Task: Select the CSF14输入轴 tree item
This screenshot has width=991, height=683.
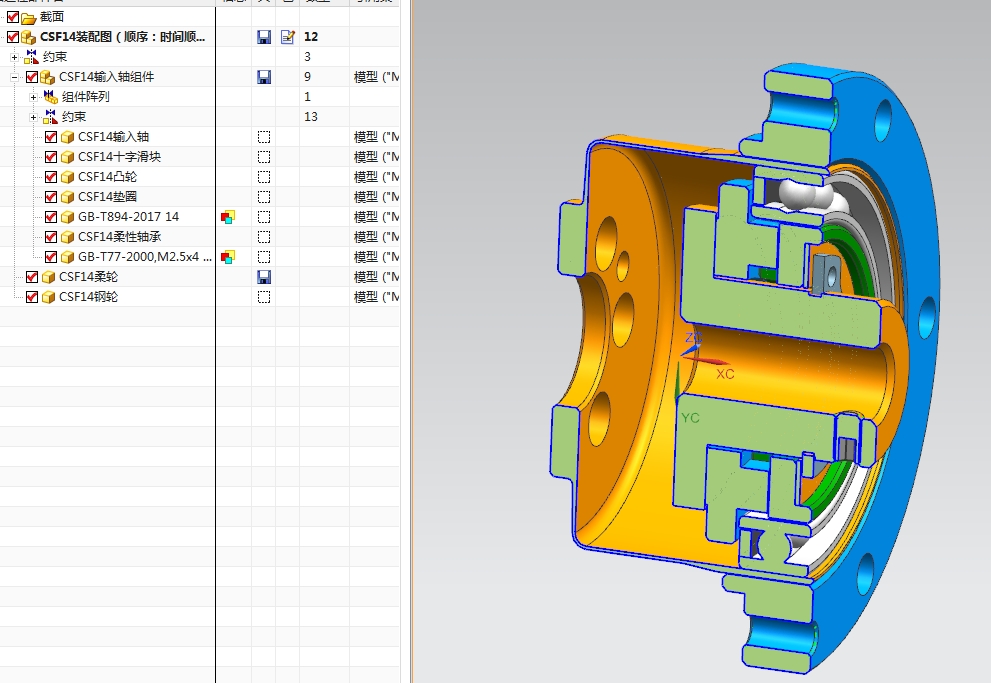Action: coord(113,137)
